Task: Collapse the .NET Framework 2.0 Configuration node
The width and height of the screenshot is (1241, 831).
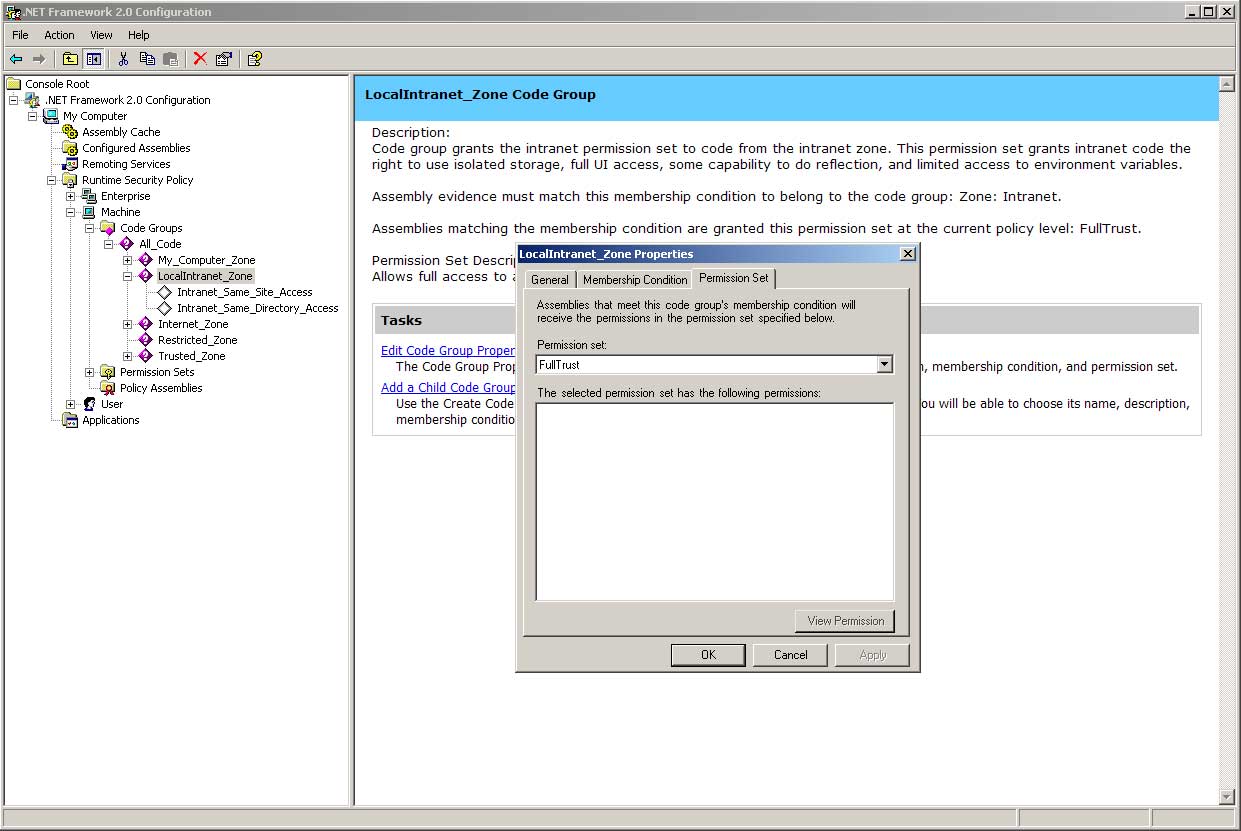Action: [14, 100]
